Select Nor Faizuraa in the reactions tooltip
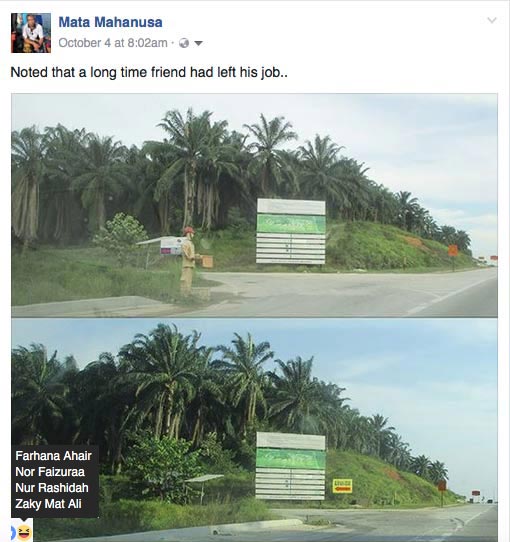This screenshot has width=510, height=542. [x=50, y=472]
